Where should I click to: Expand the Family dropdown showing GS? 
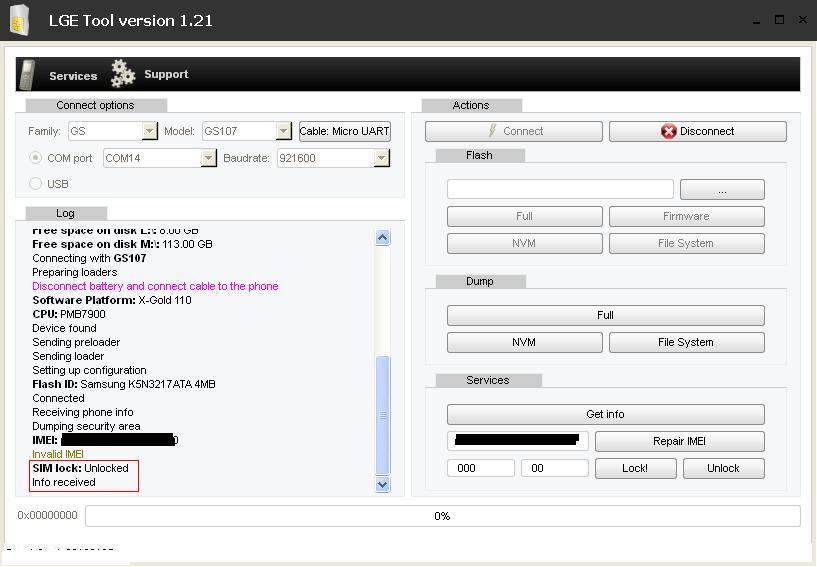coord(149,131)
